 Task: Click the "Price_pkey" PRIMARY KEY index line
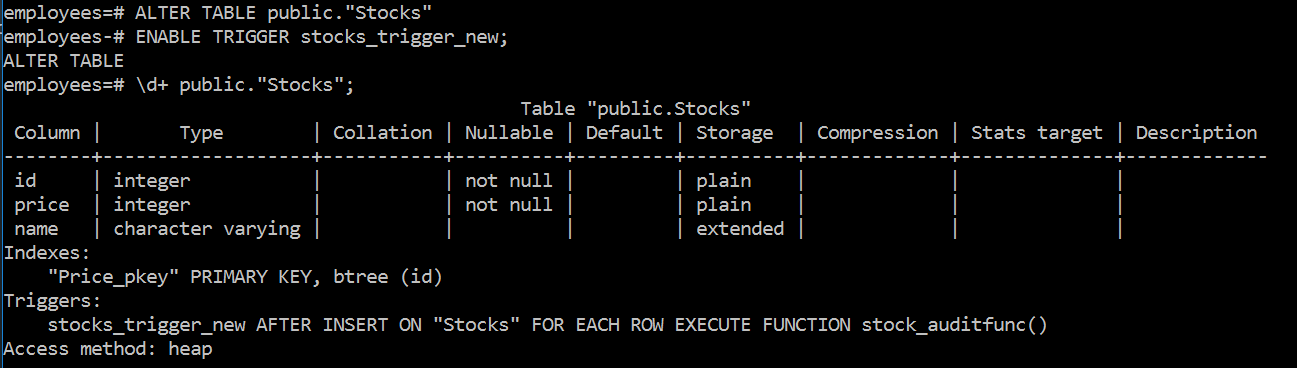coord(245,277)
